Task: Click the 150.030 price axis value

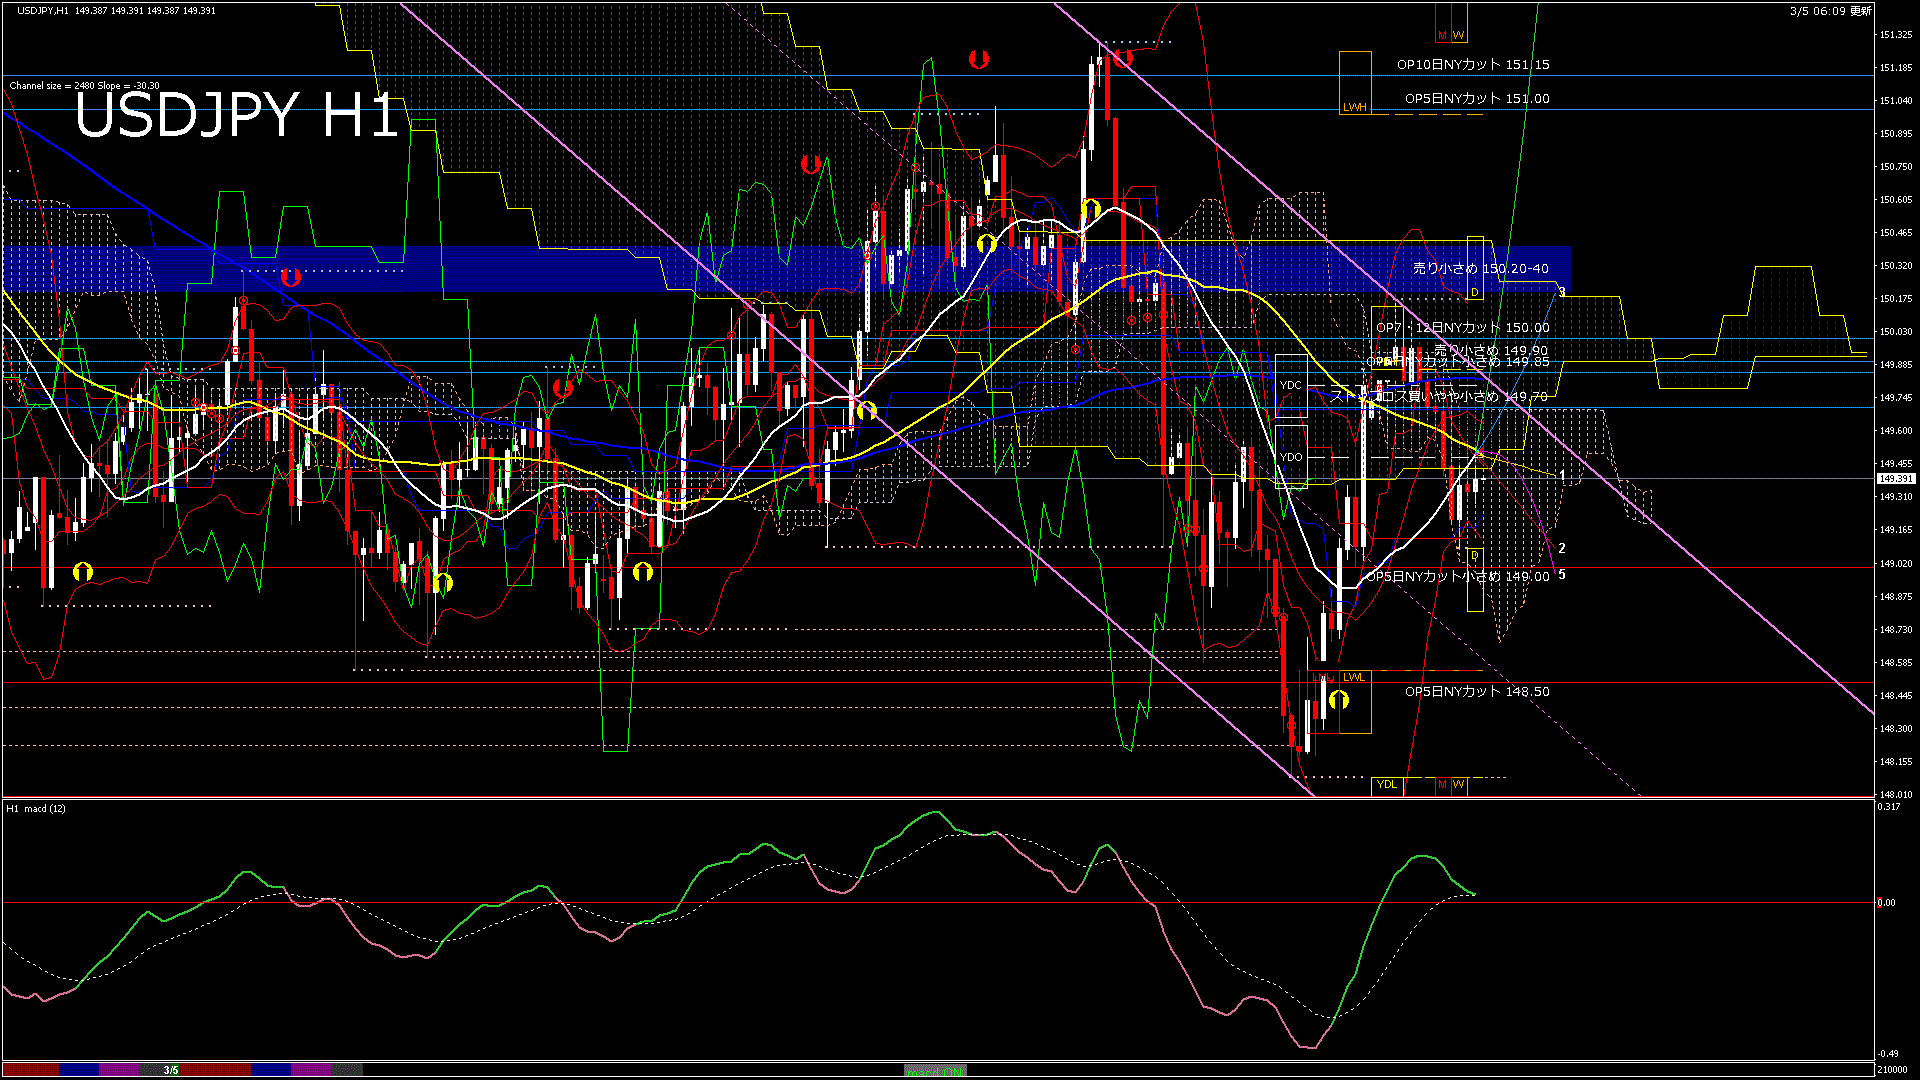Action: 1896,332
